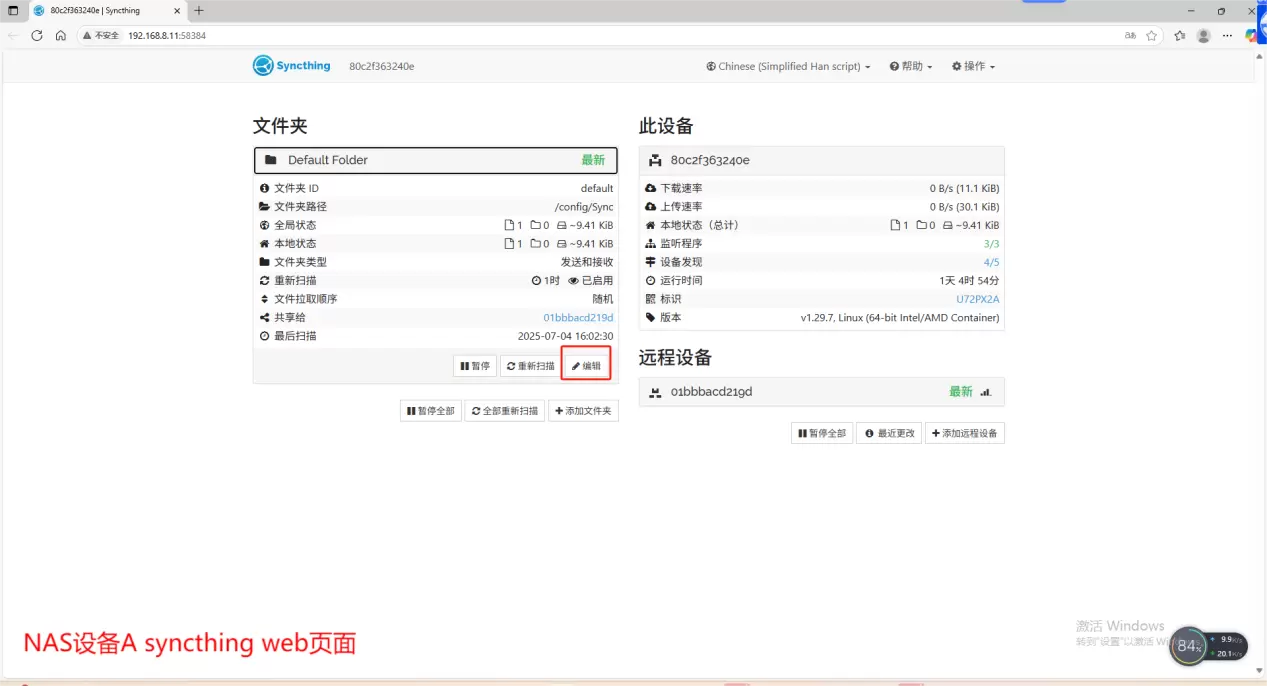Expand remote device 01bbbacd219d
Viewport: 1267px width, 686px height.
[x=821, y=392]
